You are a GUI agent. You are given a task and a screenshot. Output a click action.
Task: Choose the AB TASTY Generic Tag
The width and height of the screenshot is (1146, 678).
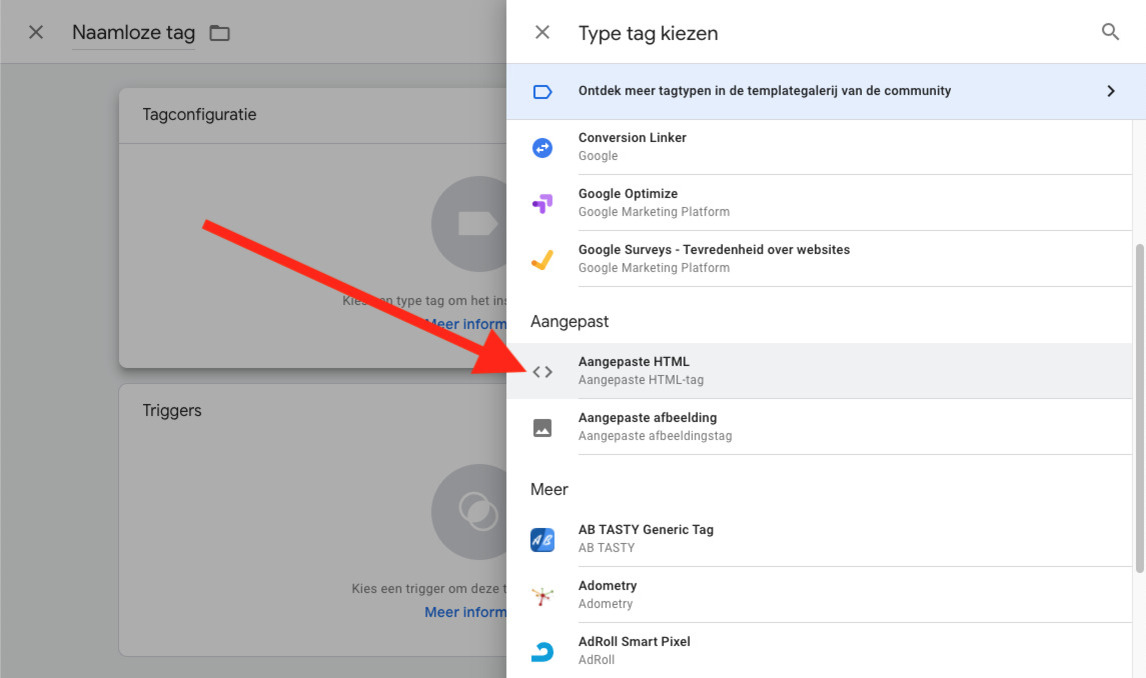pyautogui.click(x=819, y=539)
